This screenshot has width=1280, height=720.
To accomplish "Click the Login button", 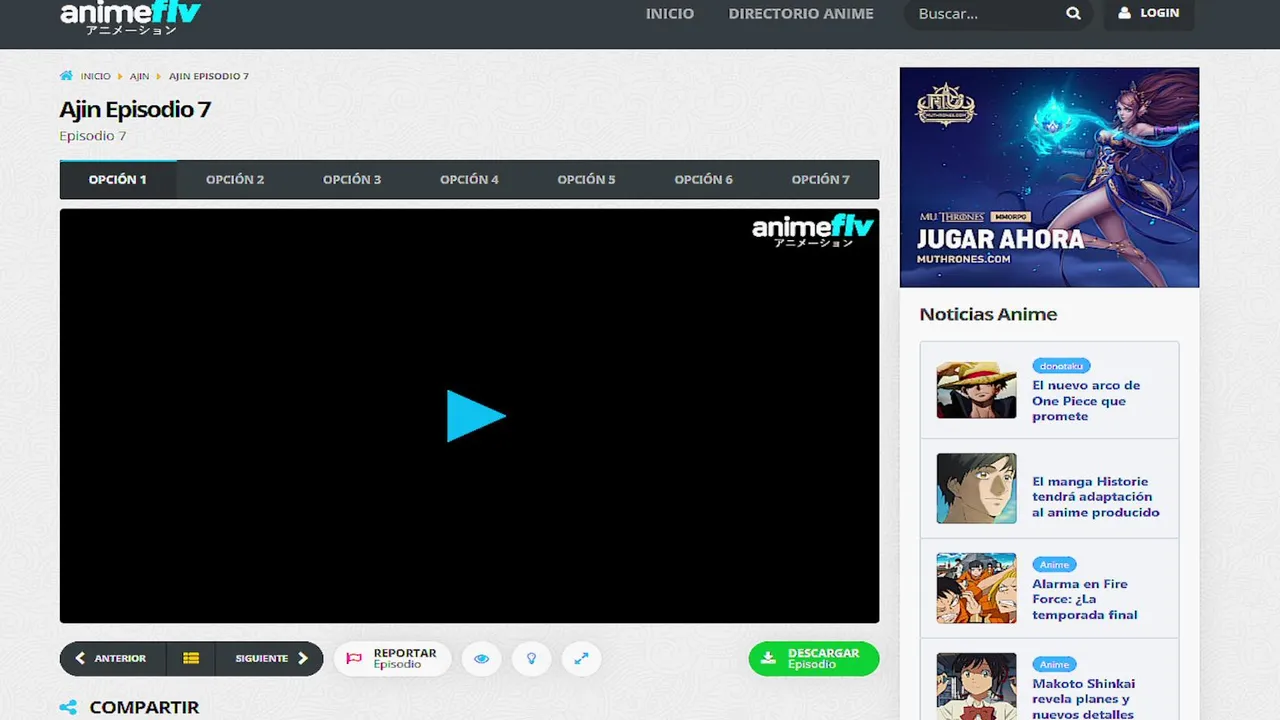I will tap(1149, 14).
